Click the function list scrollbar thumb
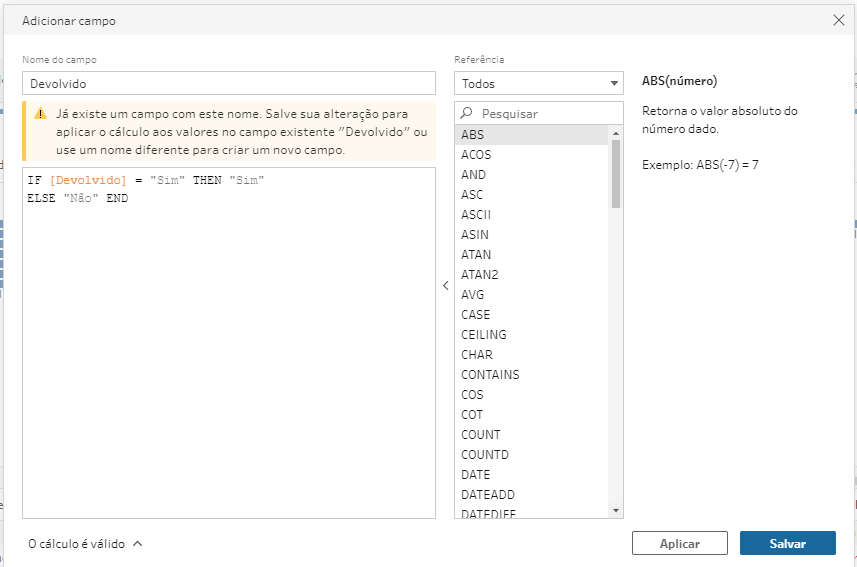Image resolution: width=857 pixels, height=567 pixels. tap(616, 174)
